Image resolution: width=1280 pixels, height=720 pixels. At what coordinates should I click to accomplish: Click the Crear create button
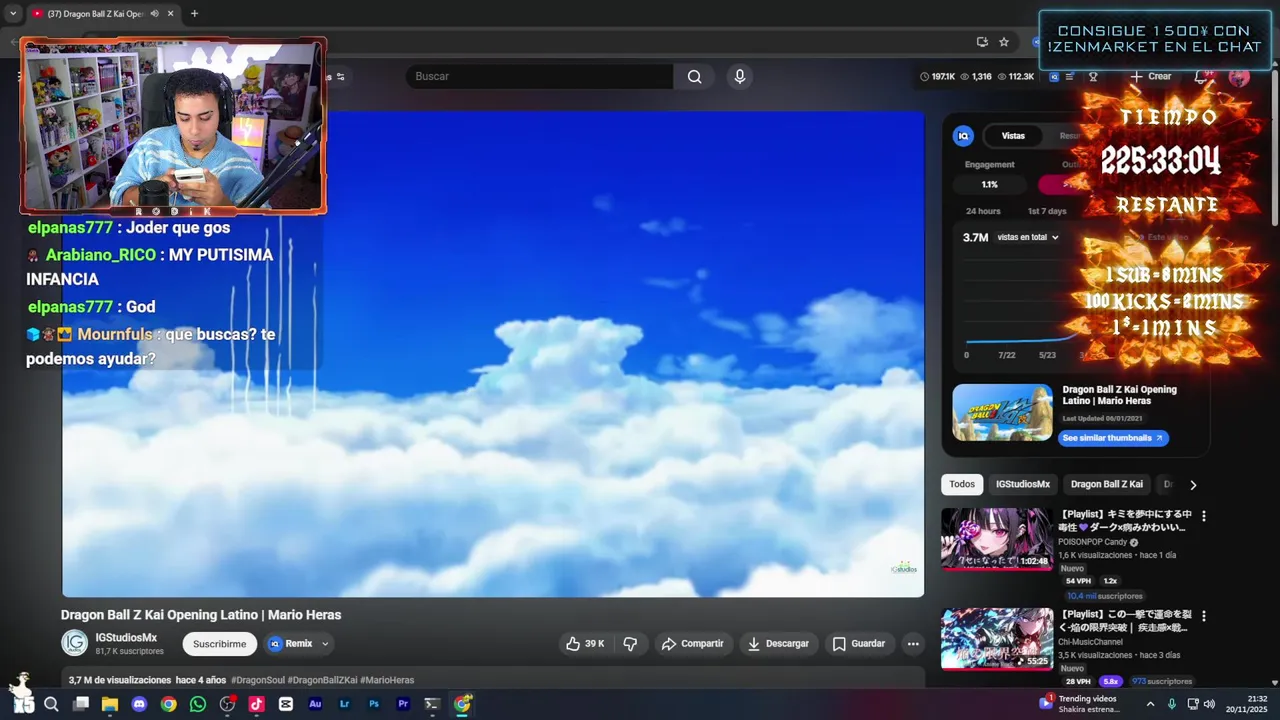pyautogui.click(x=1151, y=77)
